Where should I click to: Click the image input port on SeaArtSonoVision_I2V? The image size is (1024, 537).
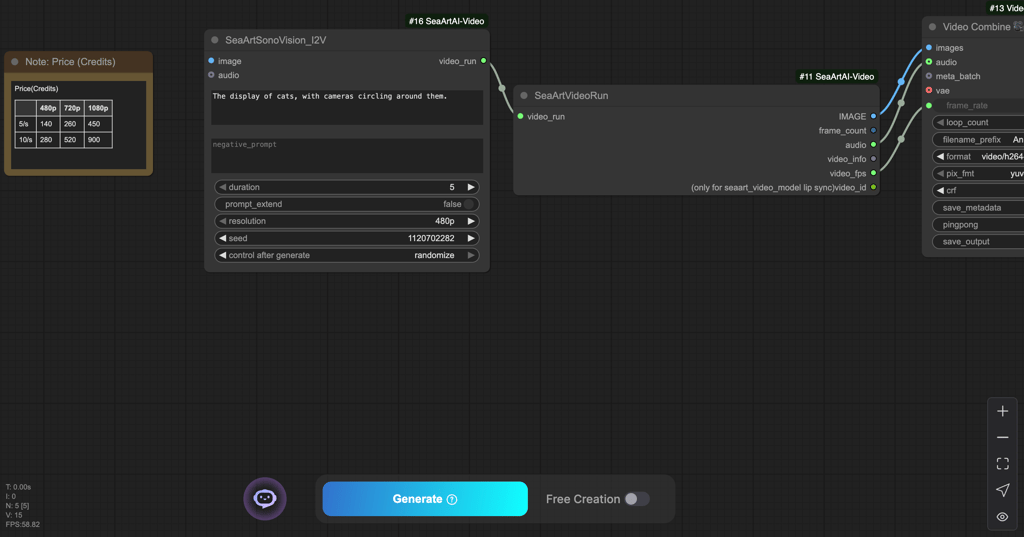211,61
